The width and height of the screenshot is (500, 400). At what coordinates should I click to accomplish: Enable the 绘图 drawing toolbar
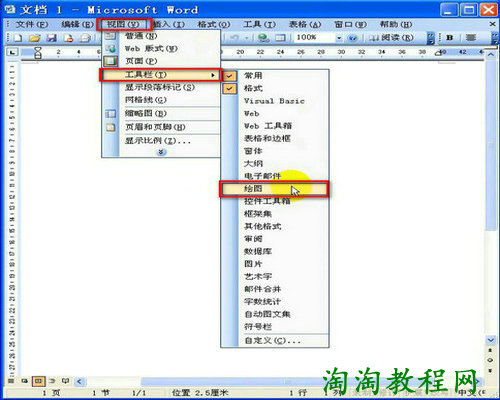point(274,189)
